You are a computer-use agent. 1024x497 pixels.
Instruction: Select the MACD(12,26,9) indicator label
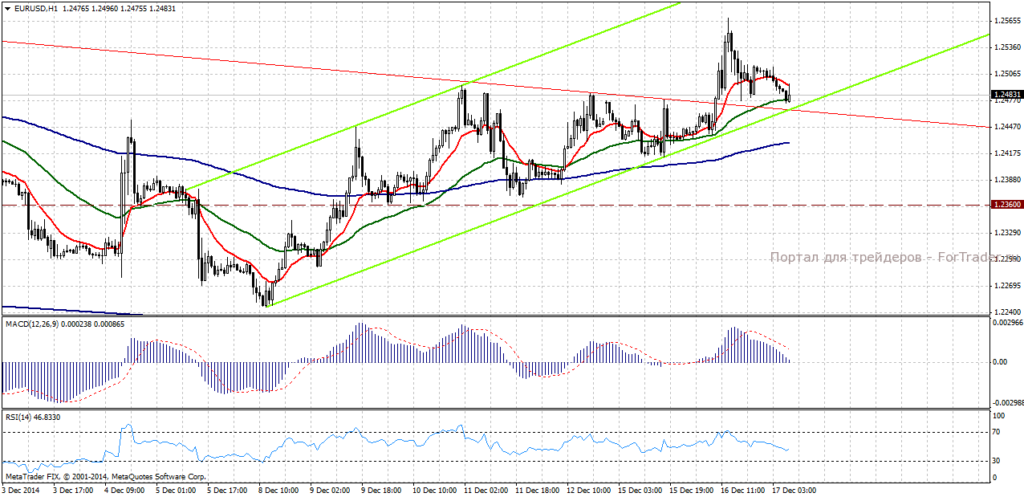point(30,342)
